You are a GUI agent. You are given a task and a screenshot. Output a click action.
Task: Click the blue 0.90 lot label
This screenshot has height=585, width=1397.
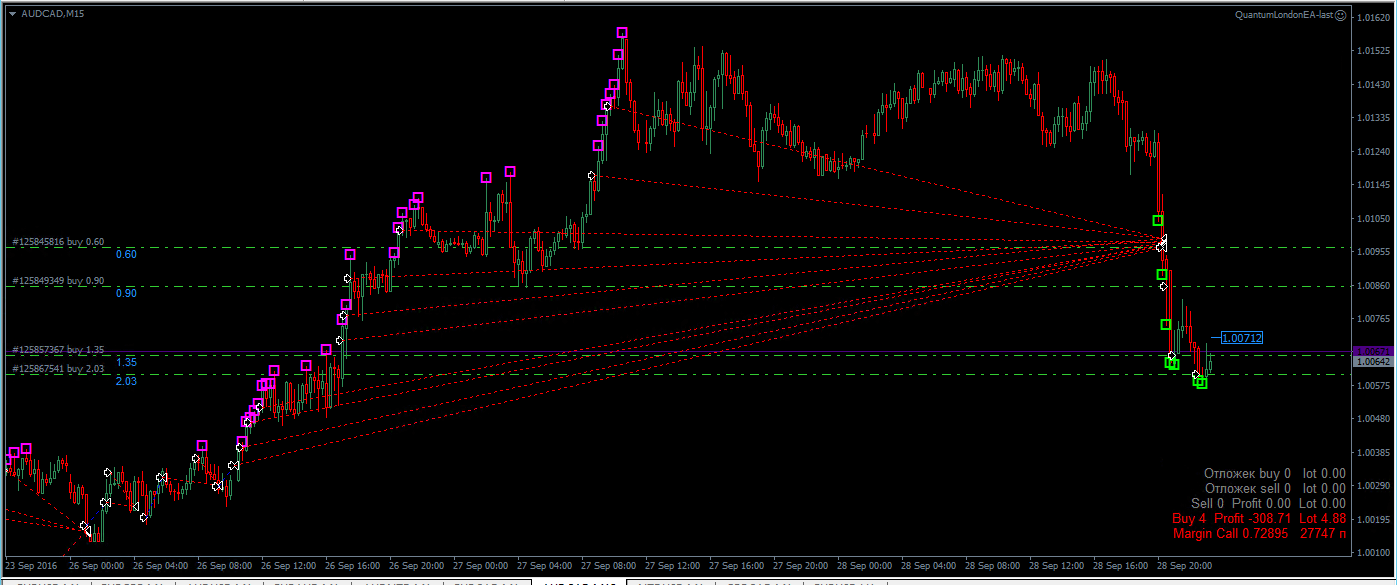point(126,293)
